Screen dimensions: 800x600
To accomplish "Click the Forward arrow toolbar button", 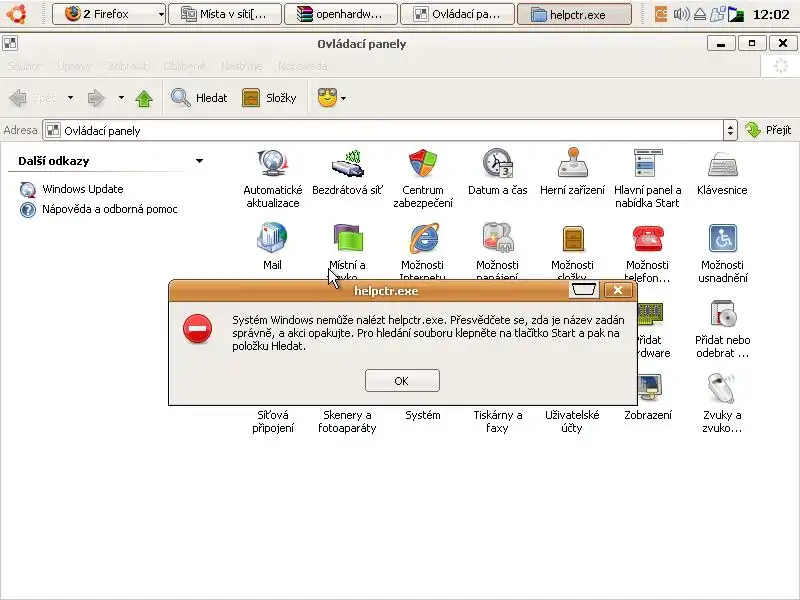I will point(95,97).
